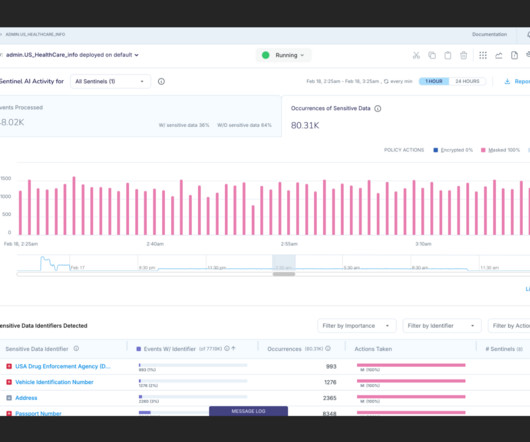Click the timeline overview scrollbar handle
The image size is (530, 442).
(x=284, y=274)
